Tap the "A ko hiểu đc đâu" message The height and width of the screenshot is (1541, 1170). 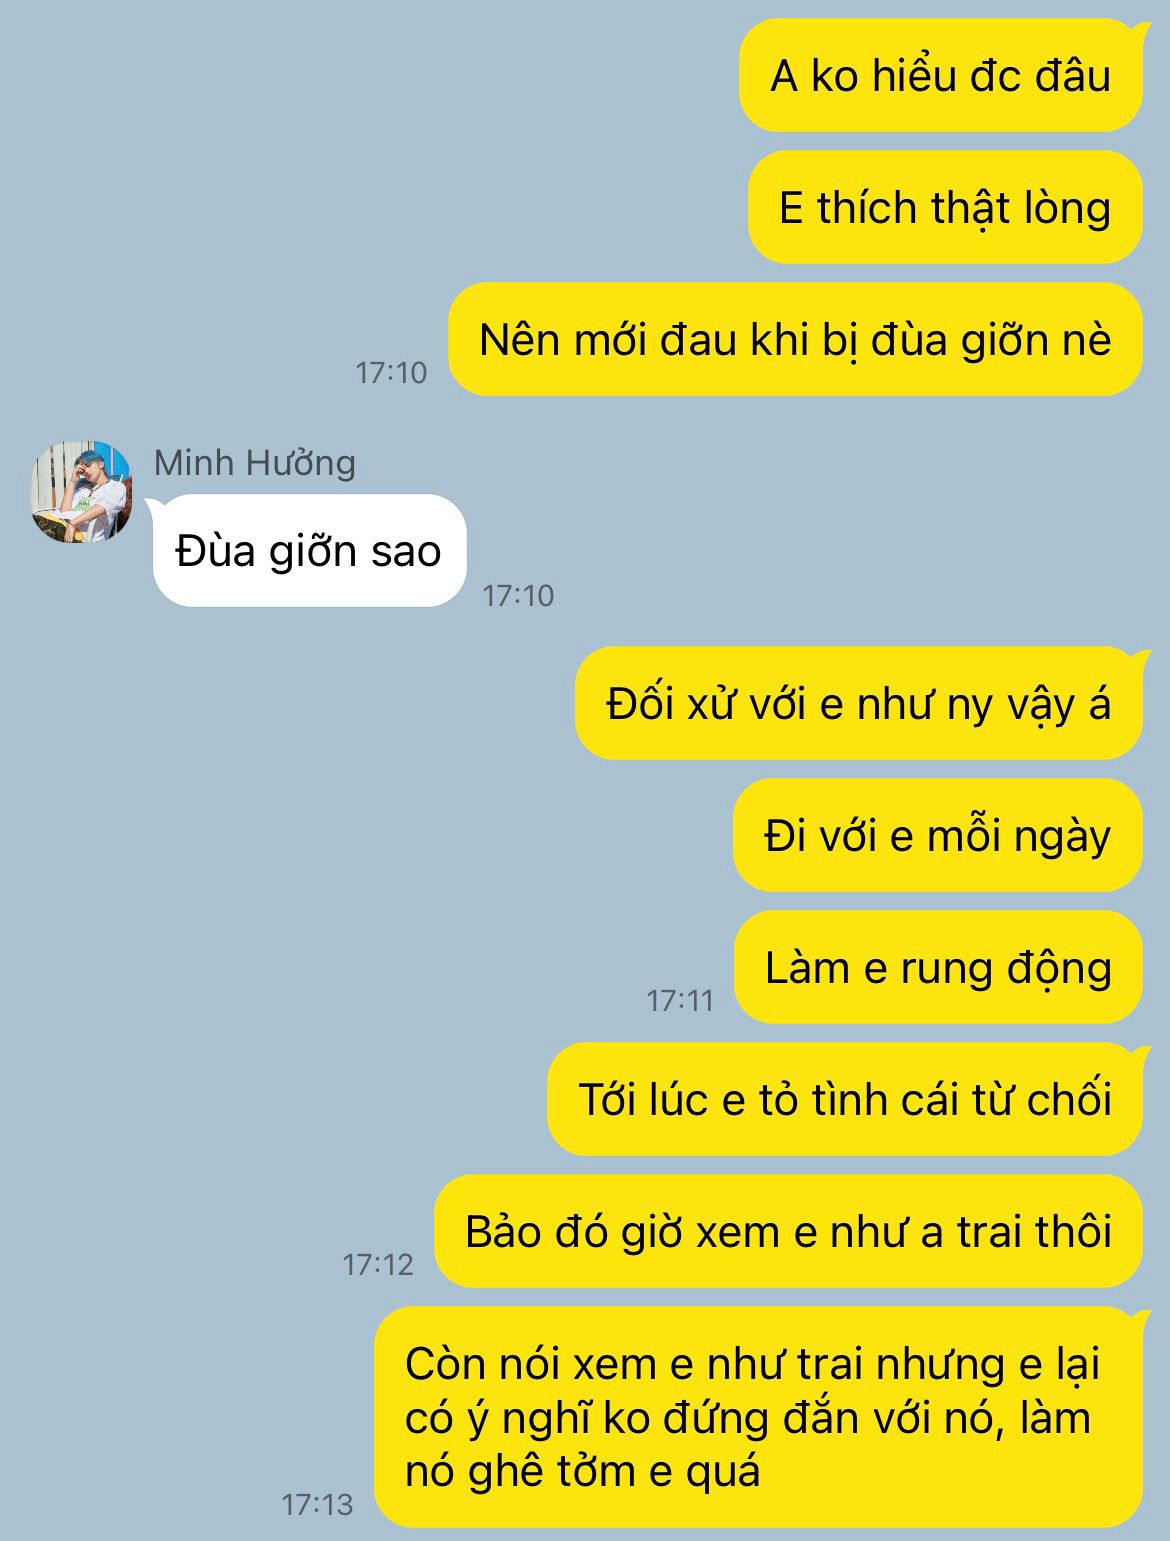point(940,76)
